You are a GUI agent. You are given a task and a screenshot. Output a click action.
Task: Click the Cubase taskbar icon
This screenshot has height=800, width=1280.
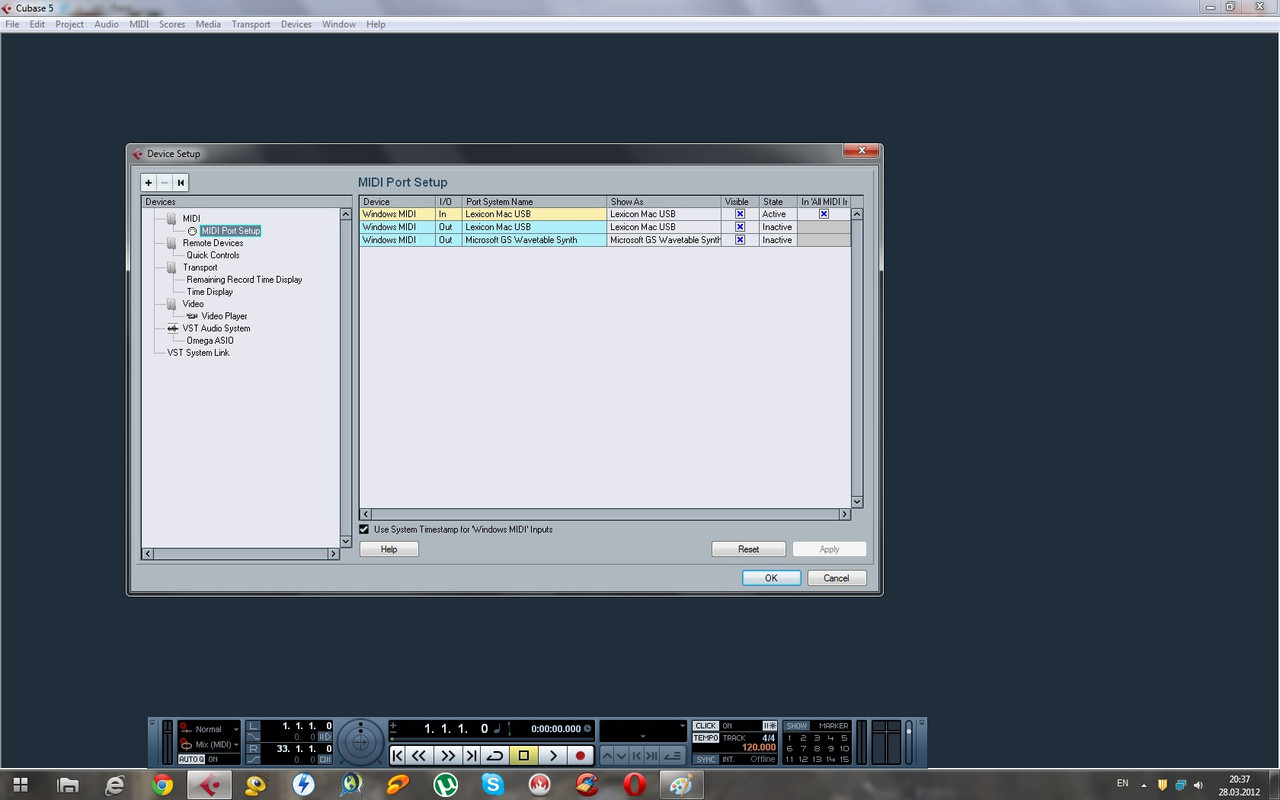click(x=210, y=784)
